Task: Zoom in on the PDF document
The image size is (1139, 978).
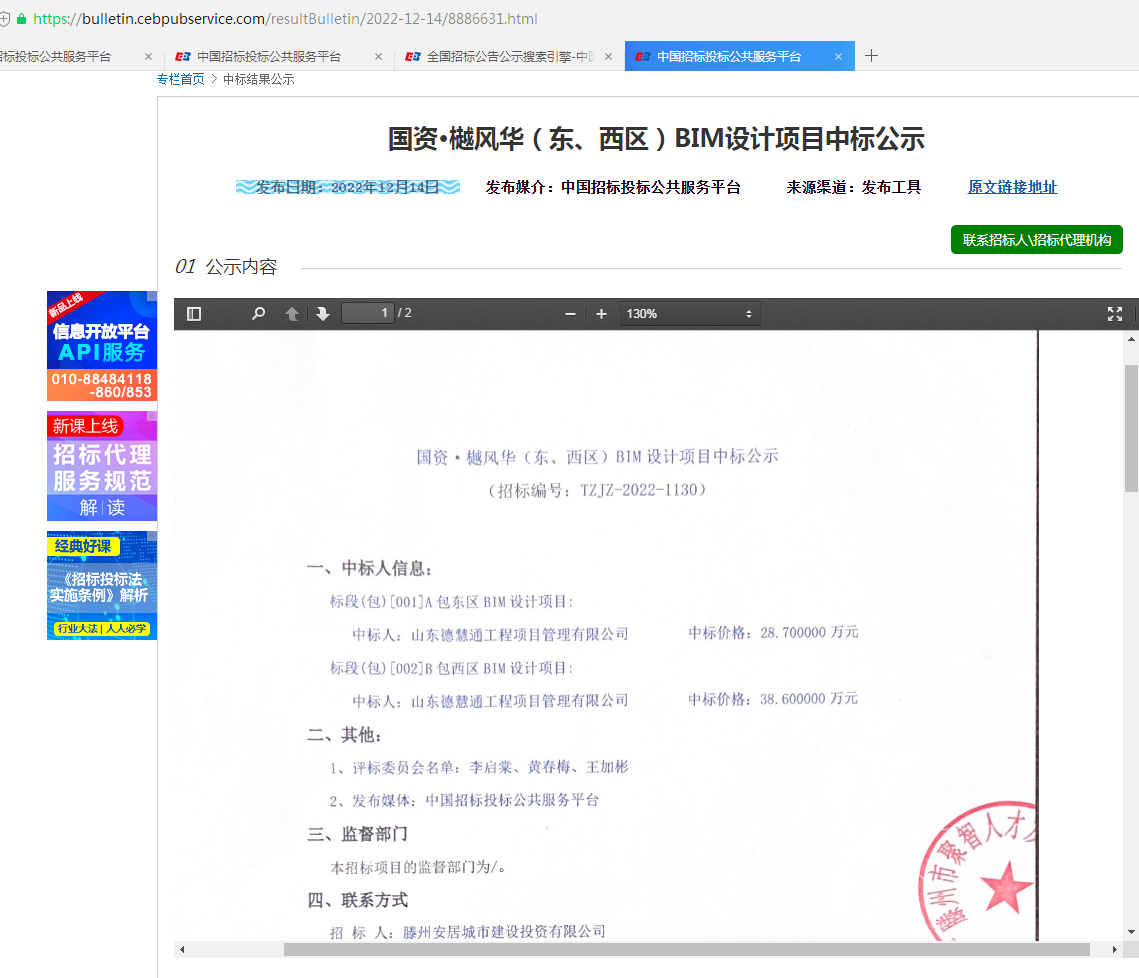Action: (x=601, y=313)
